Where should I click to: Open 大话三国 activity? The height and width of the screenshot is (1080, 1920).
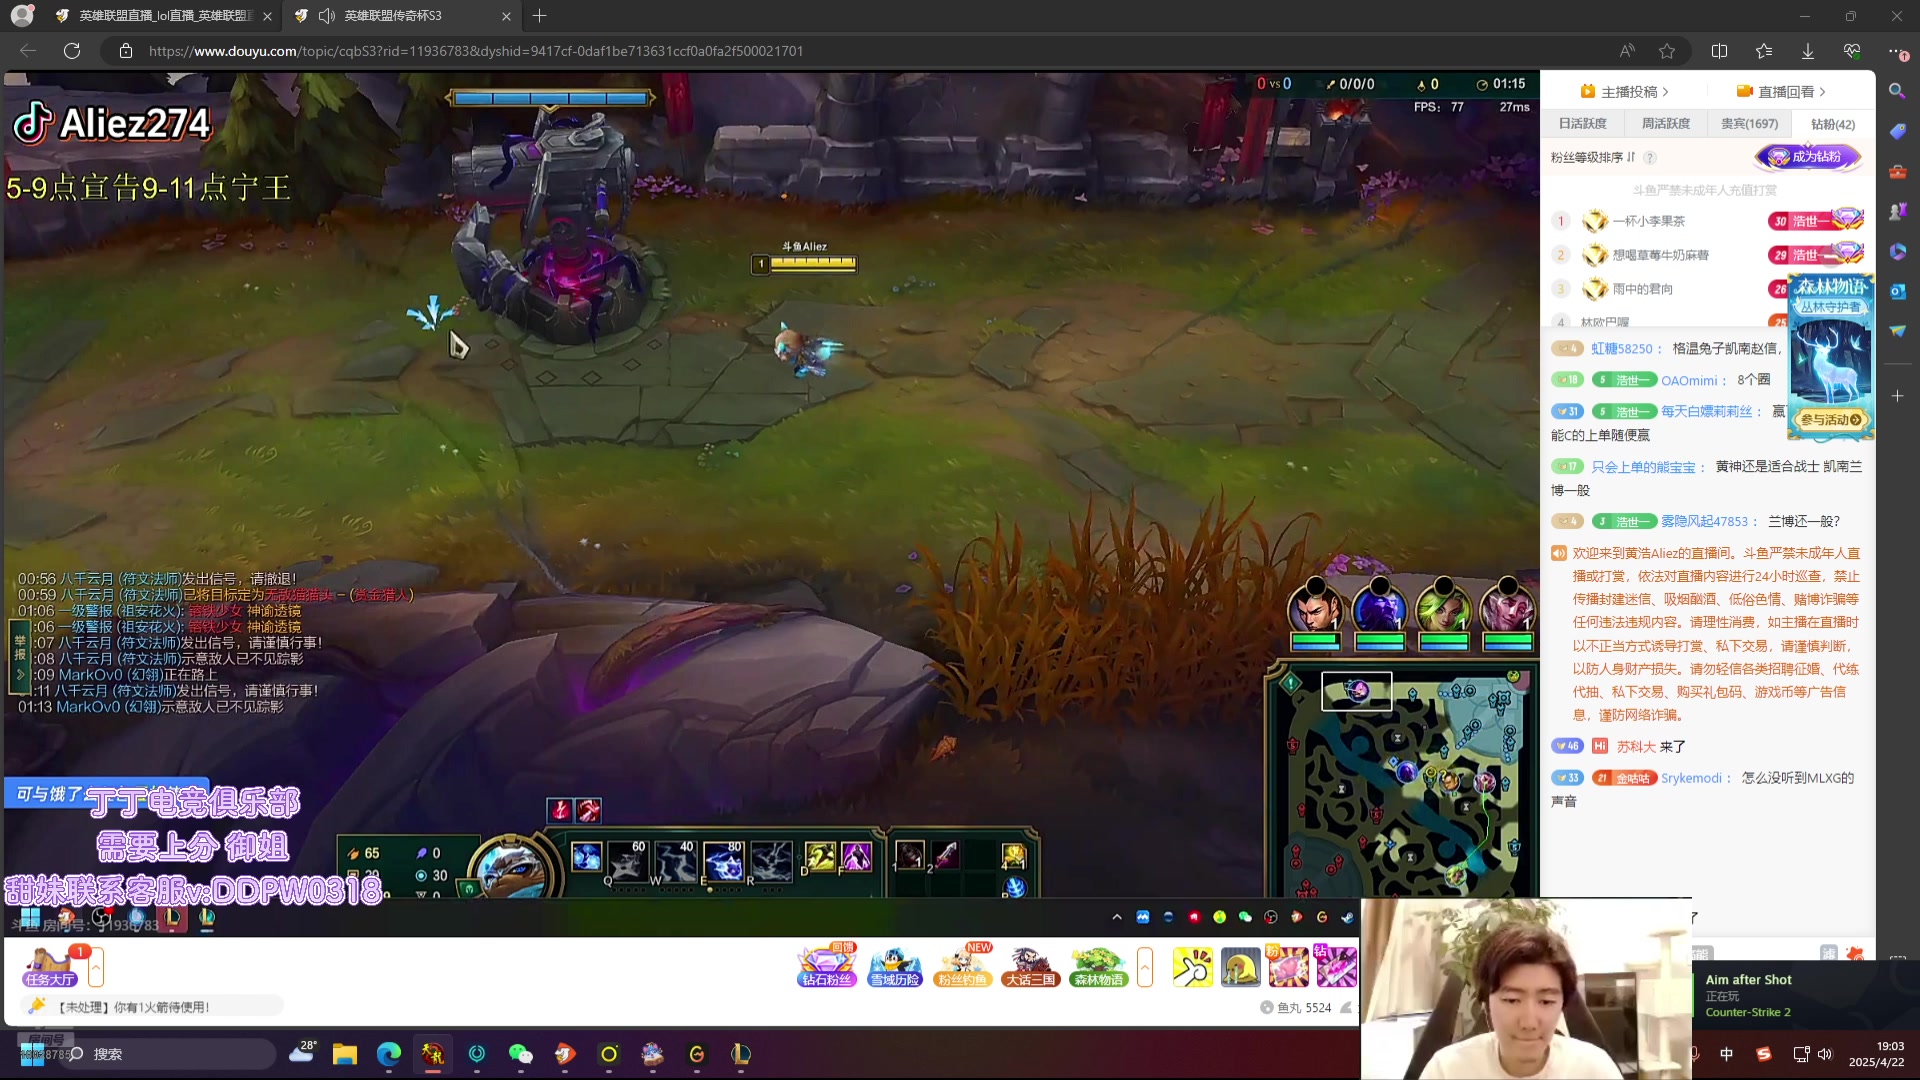[1030, 966]
